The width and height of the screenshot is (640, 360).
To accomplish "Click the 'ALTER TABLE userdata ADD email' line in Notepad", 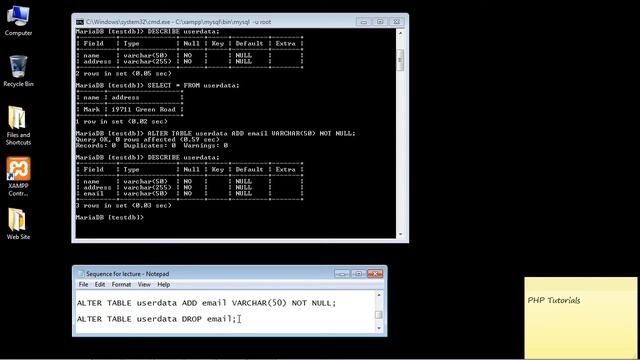I will 207,303.
